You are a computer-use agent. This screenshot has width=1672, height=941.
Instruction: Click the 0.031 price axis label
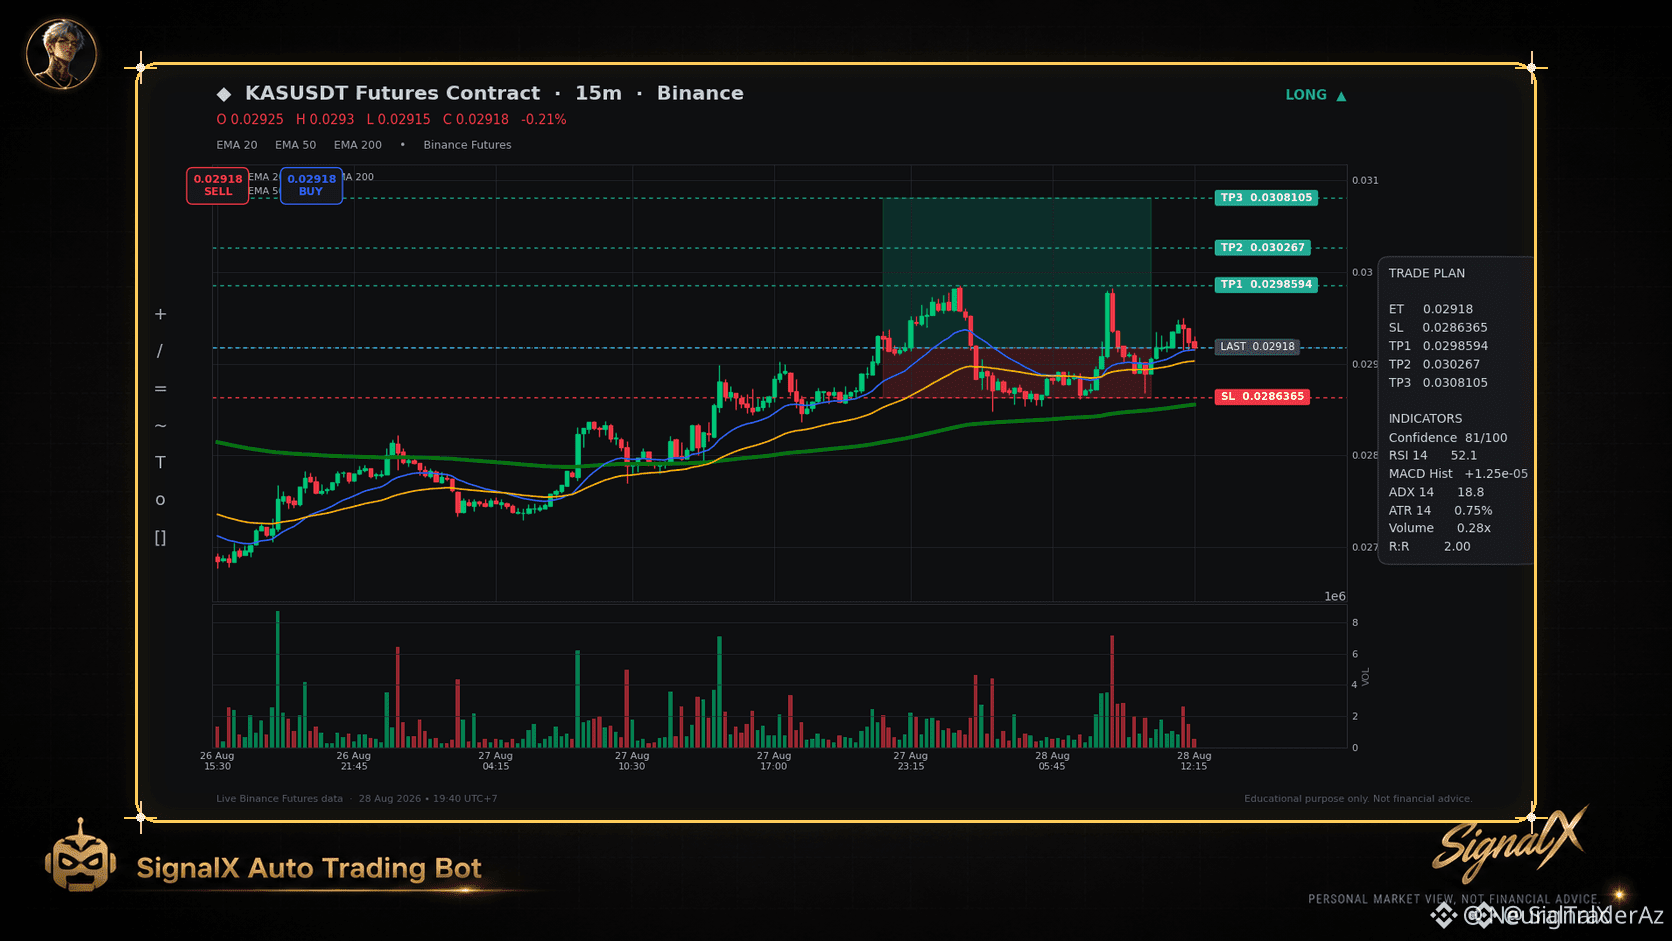pos(1365,181)
